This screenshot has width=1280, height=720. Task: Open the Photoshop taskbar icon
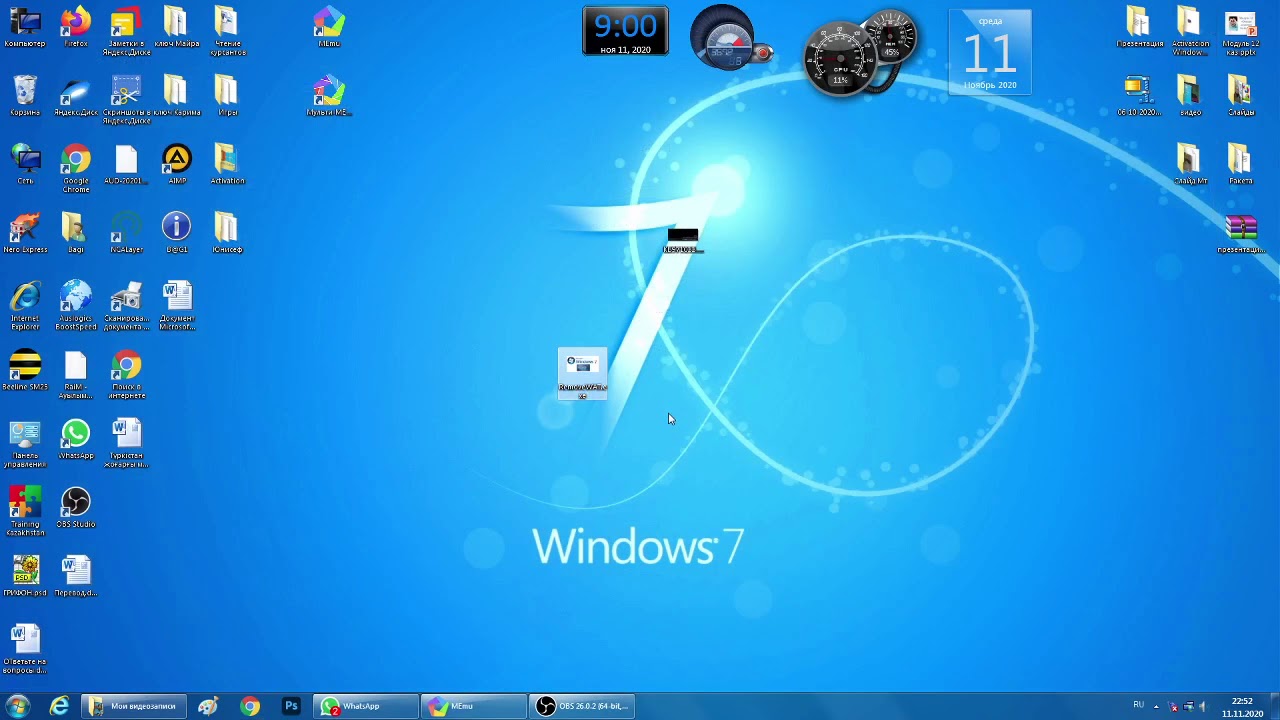[291, 706]
